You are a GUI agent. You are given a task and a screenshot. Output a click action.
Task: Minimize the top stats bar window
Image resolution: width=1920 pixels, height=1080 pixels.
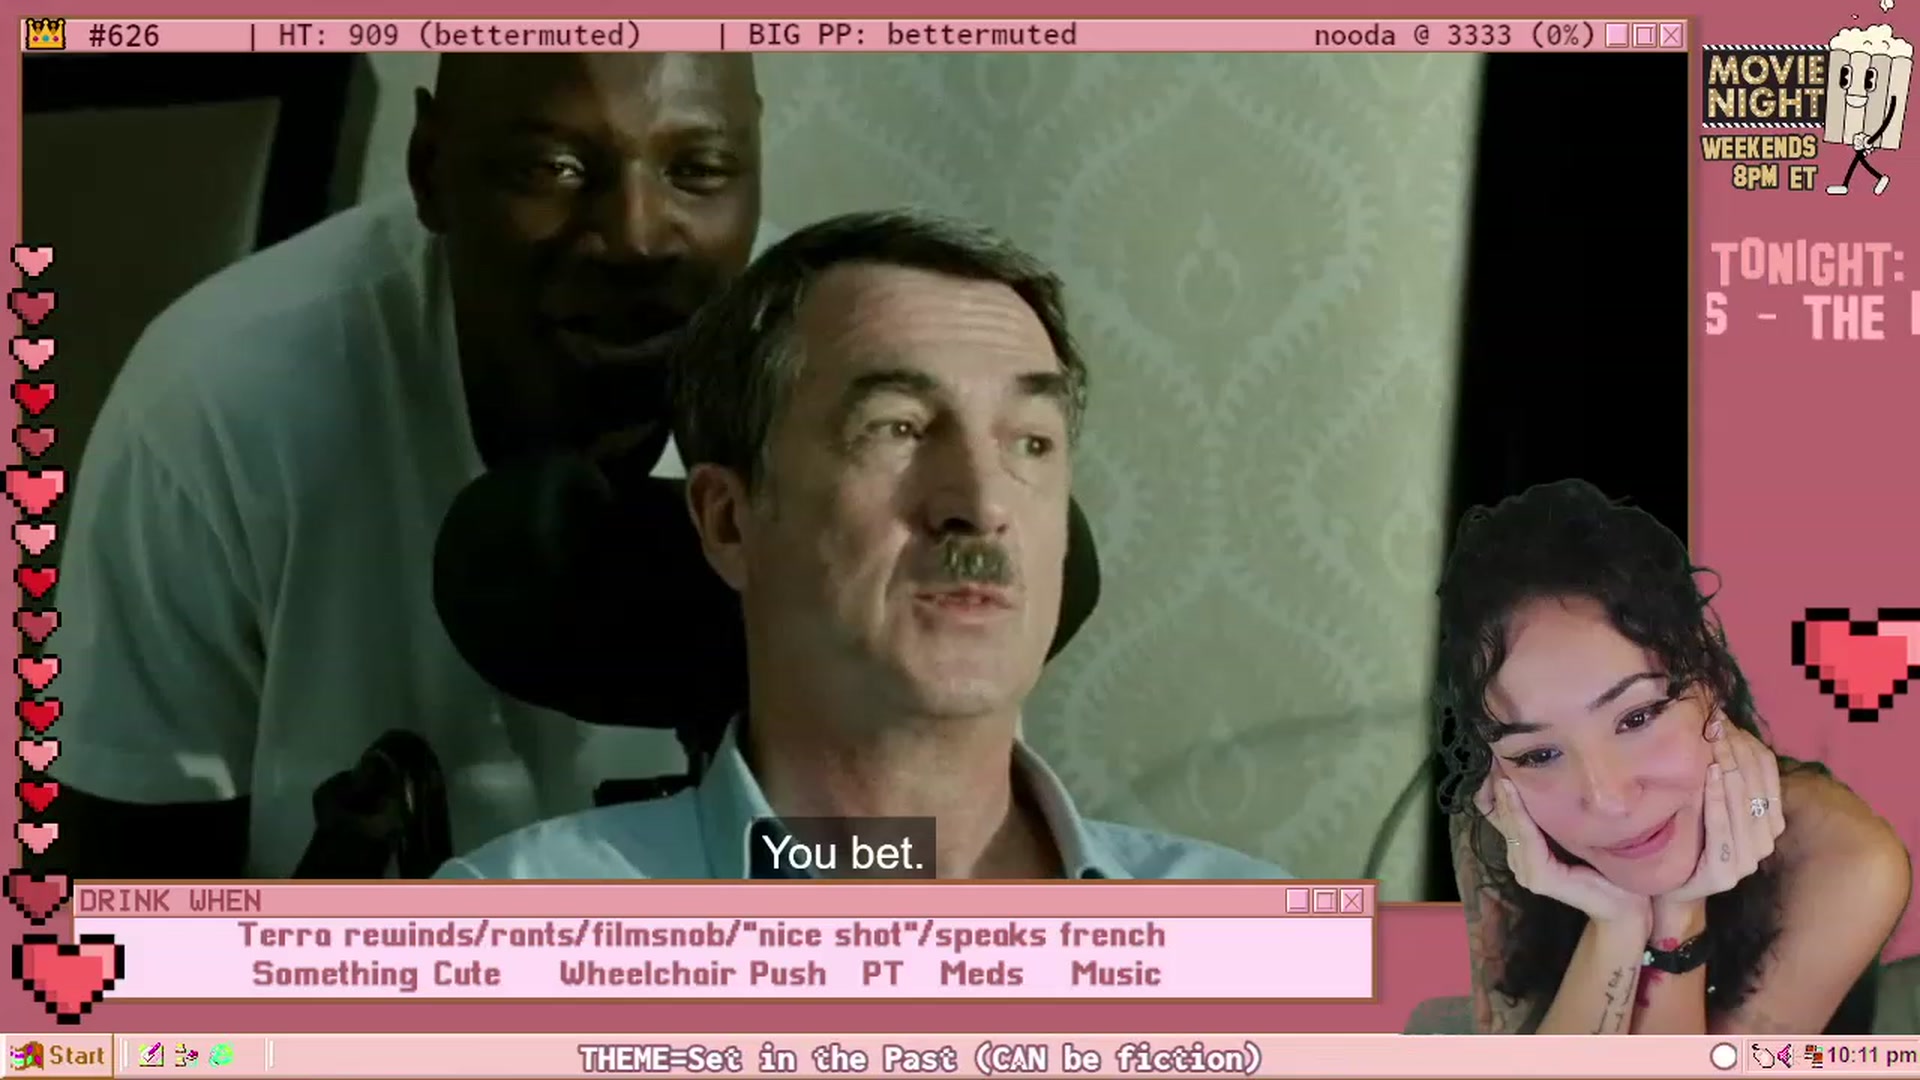1617,36
